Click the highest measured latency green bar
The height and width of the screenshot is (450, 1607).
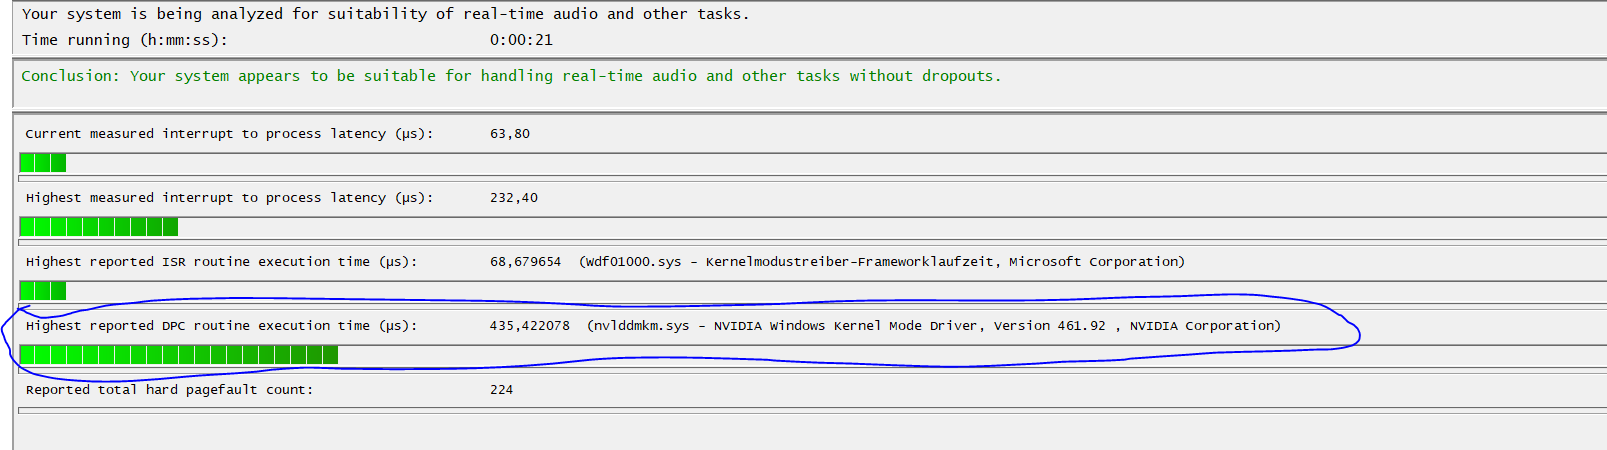pyautogui.click(x=99, y=227)
